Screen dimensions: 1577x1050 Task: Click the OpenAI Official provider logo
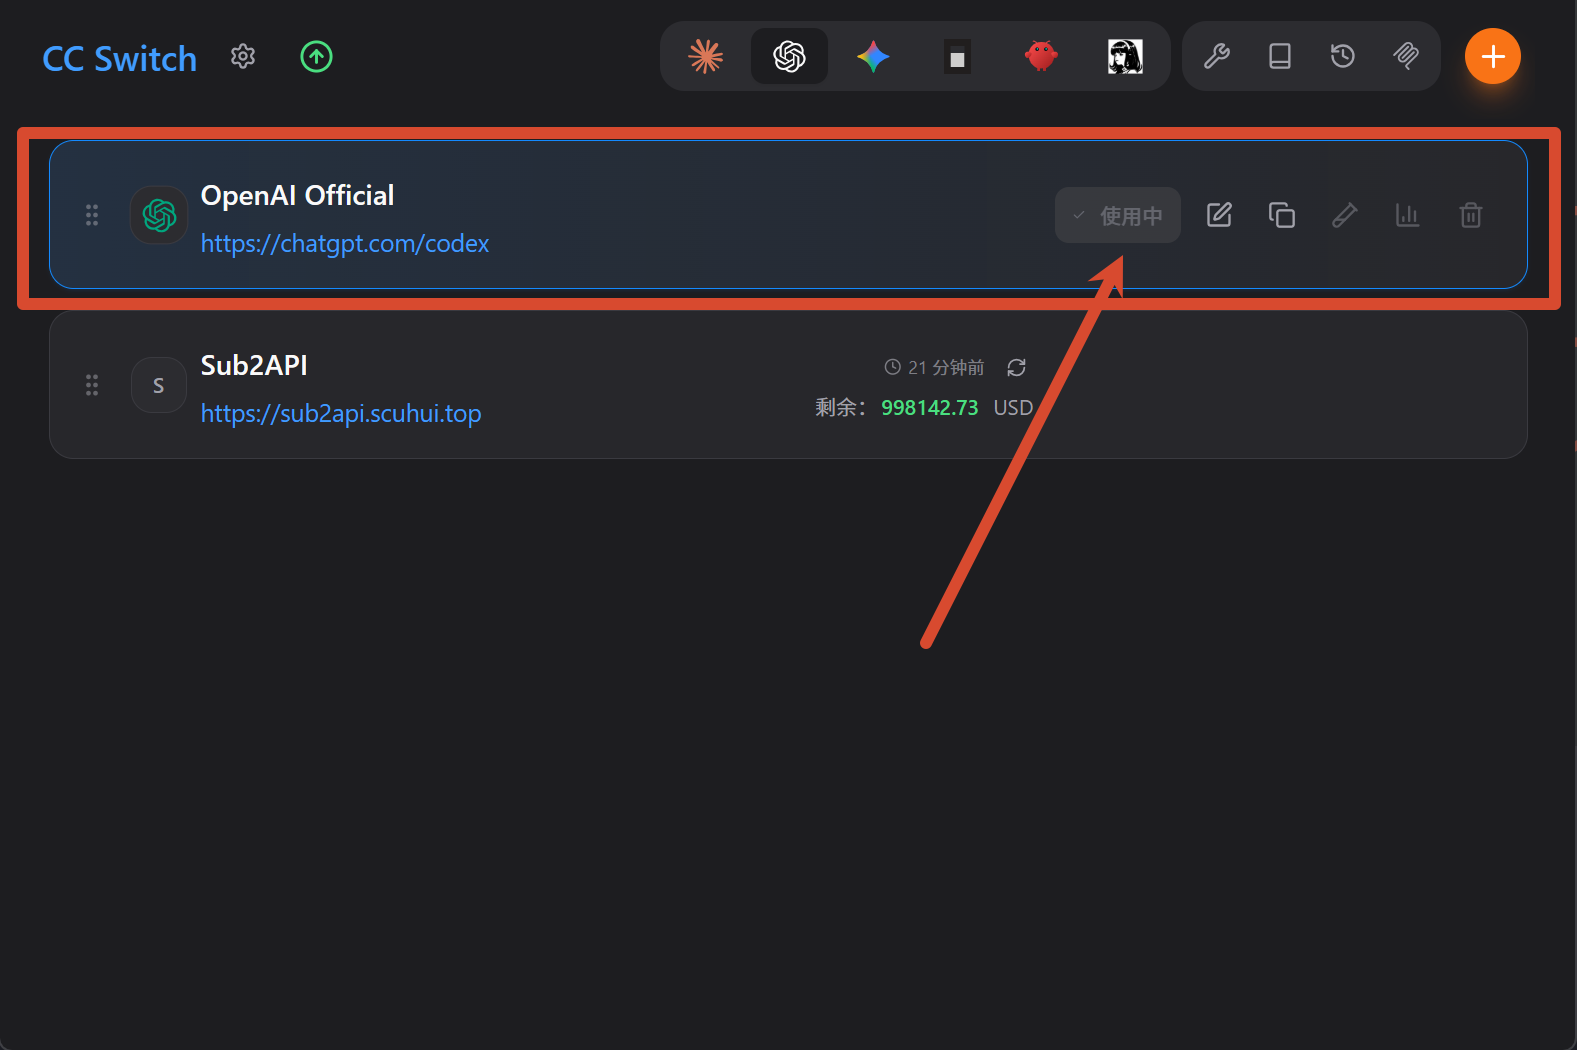159,215
